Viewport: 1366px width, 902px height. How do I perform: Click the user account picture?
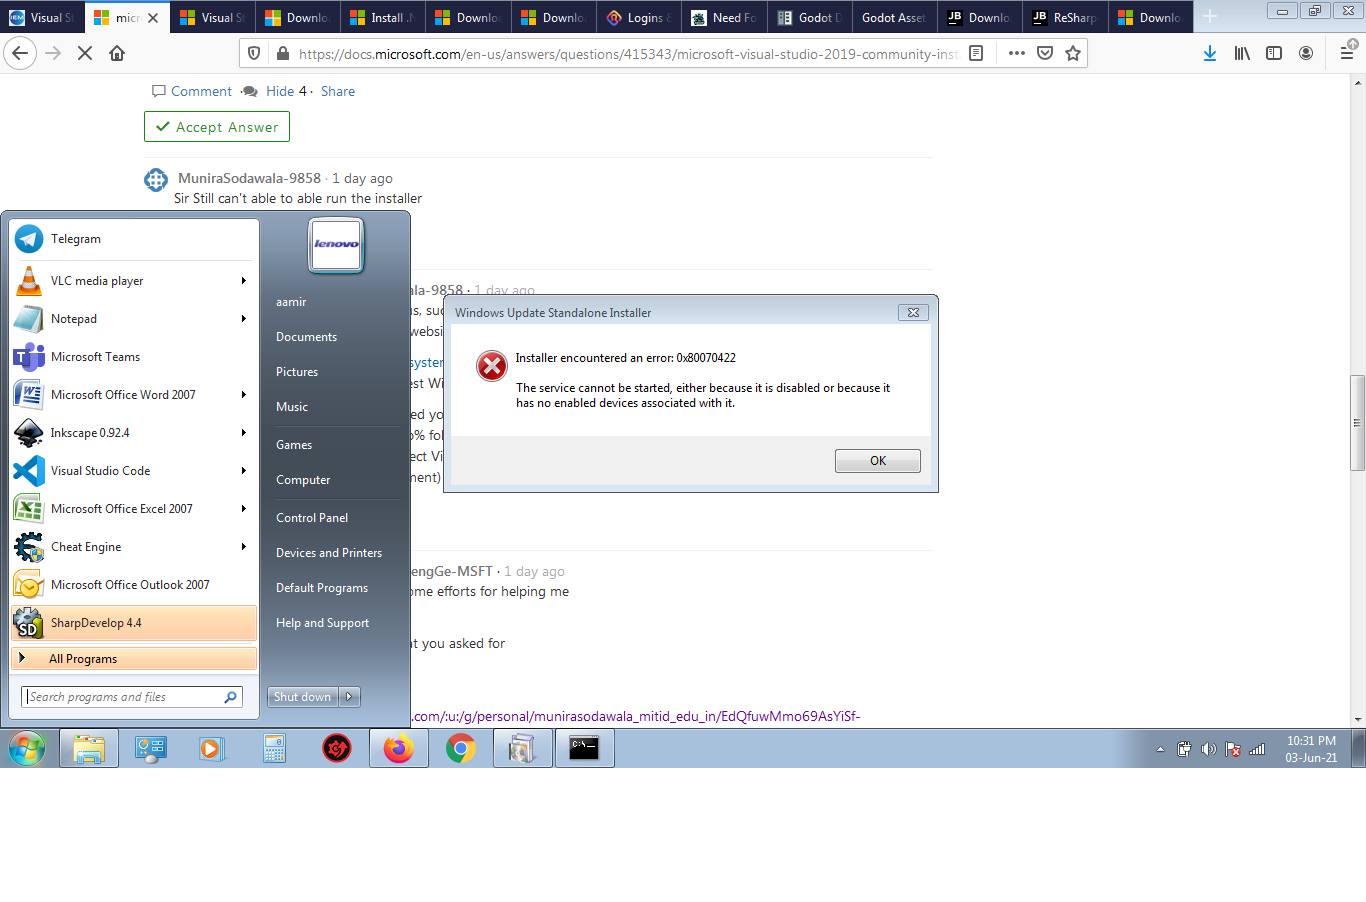336,245
